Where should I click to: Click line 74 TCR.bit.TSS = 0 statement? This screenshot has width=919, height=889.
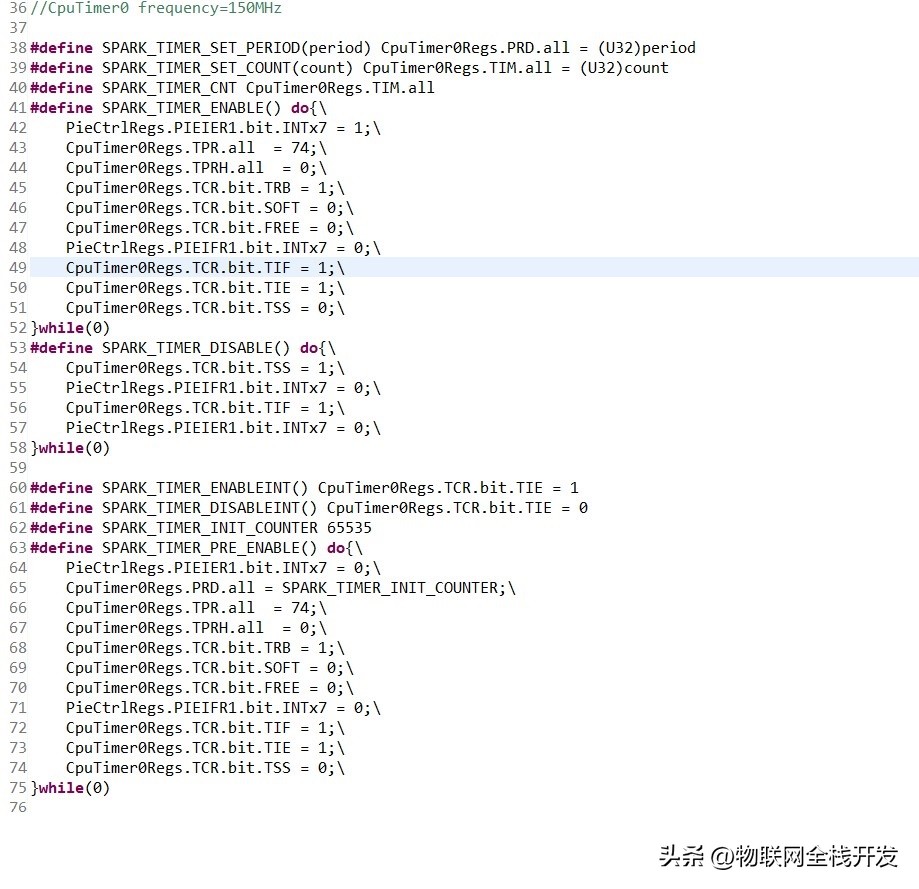(205, 768)
